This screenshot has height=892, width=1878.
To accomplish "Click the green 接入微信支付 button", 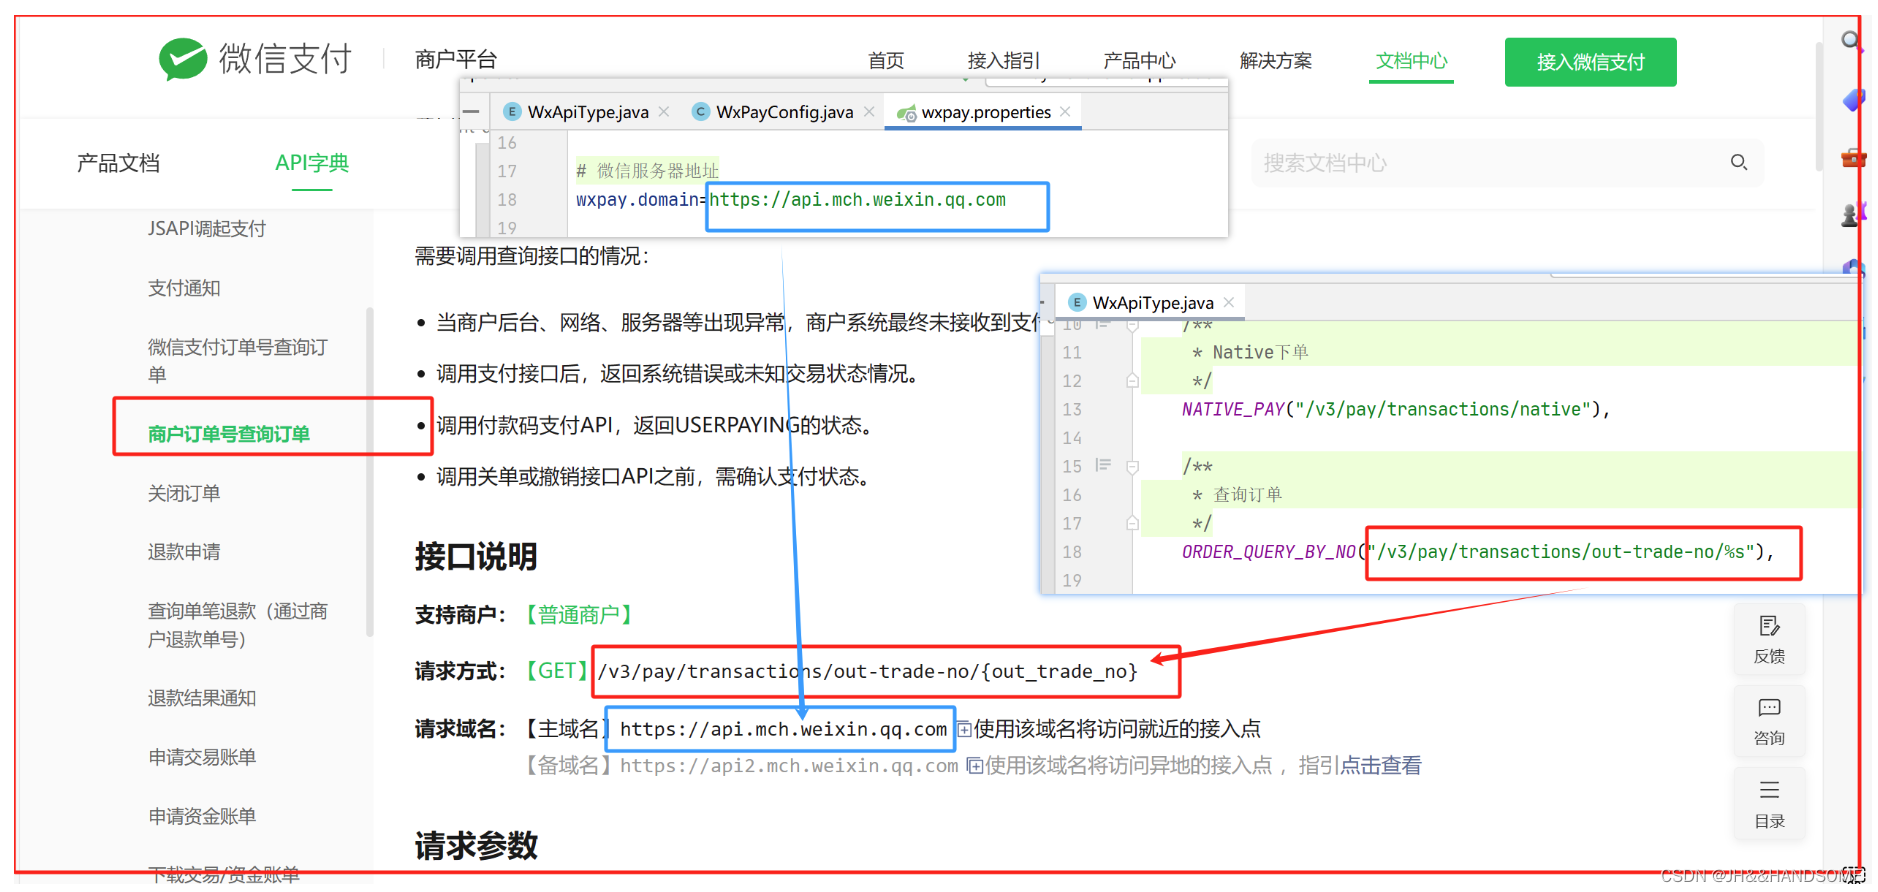I will 1590,62.
